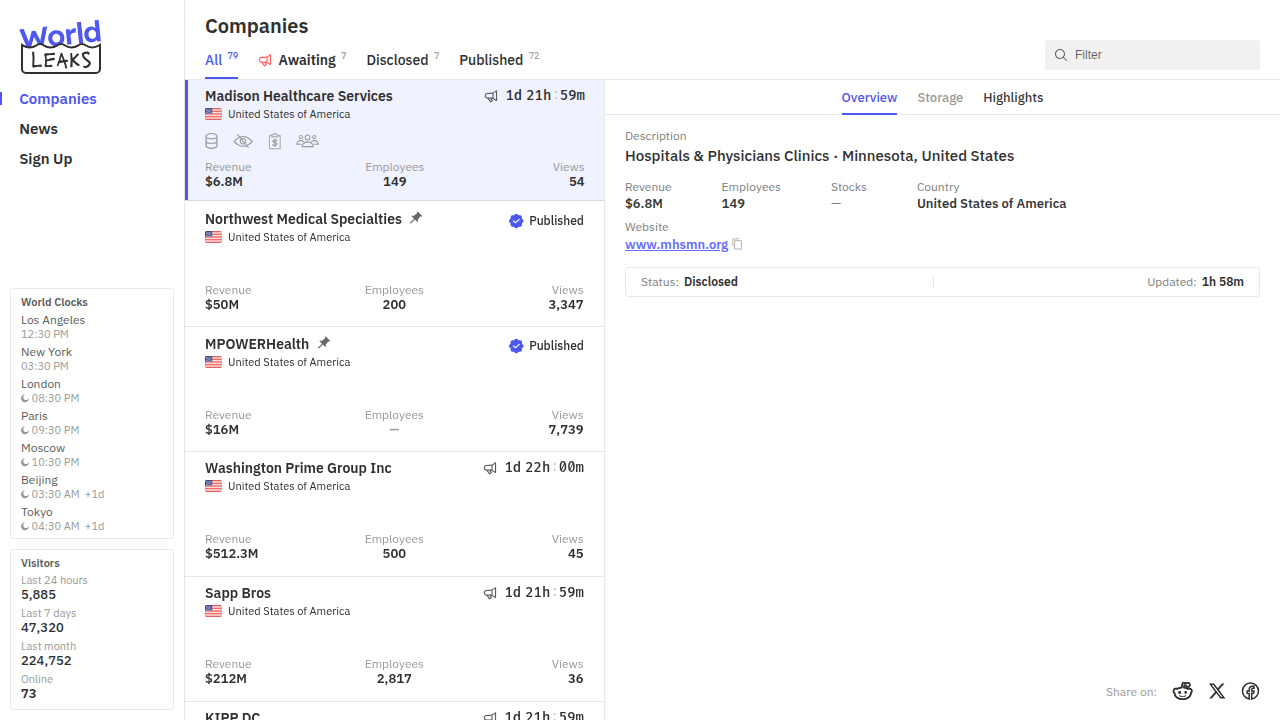Share on Reddit

tap(1183, 691)
